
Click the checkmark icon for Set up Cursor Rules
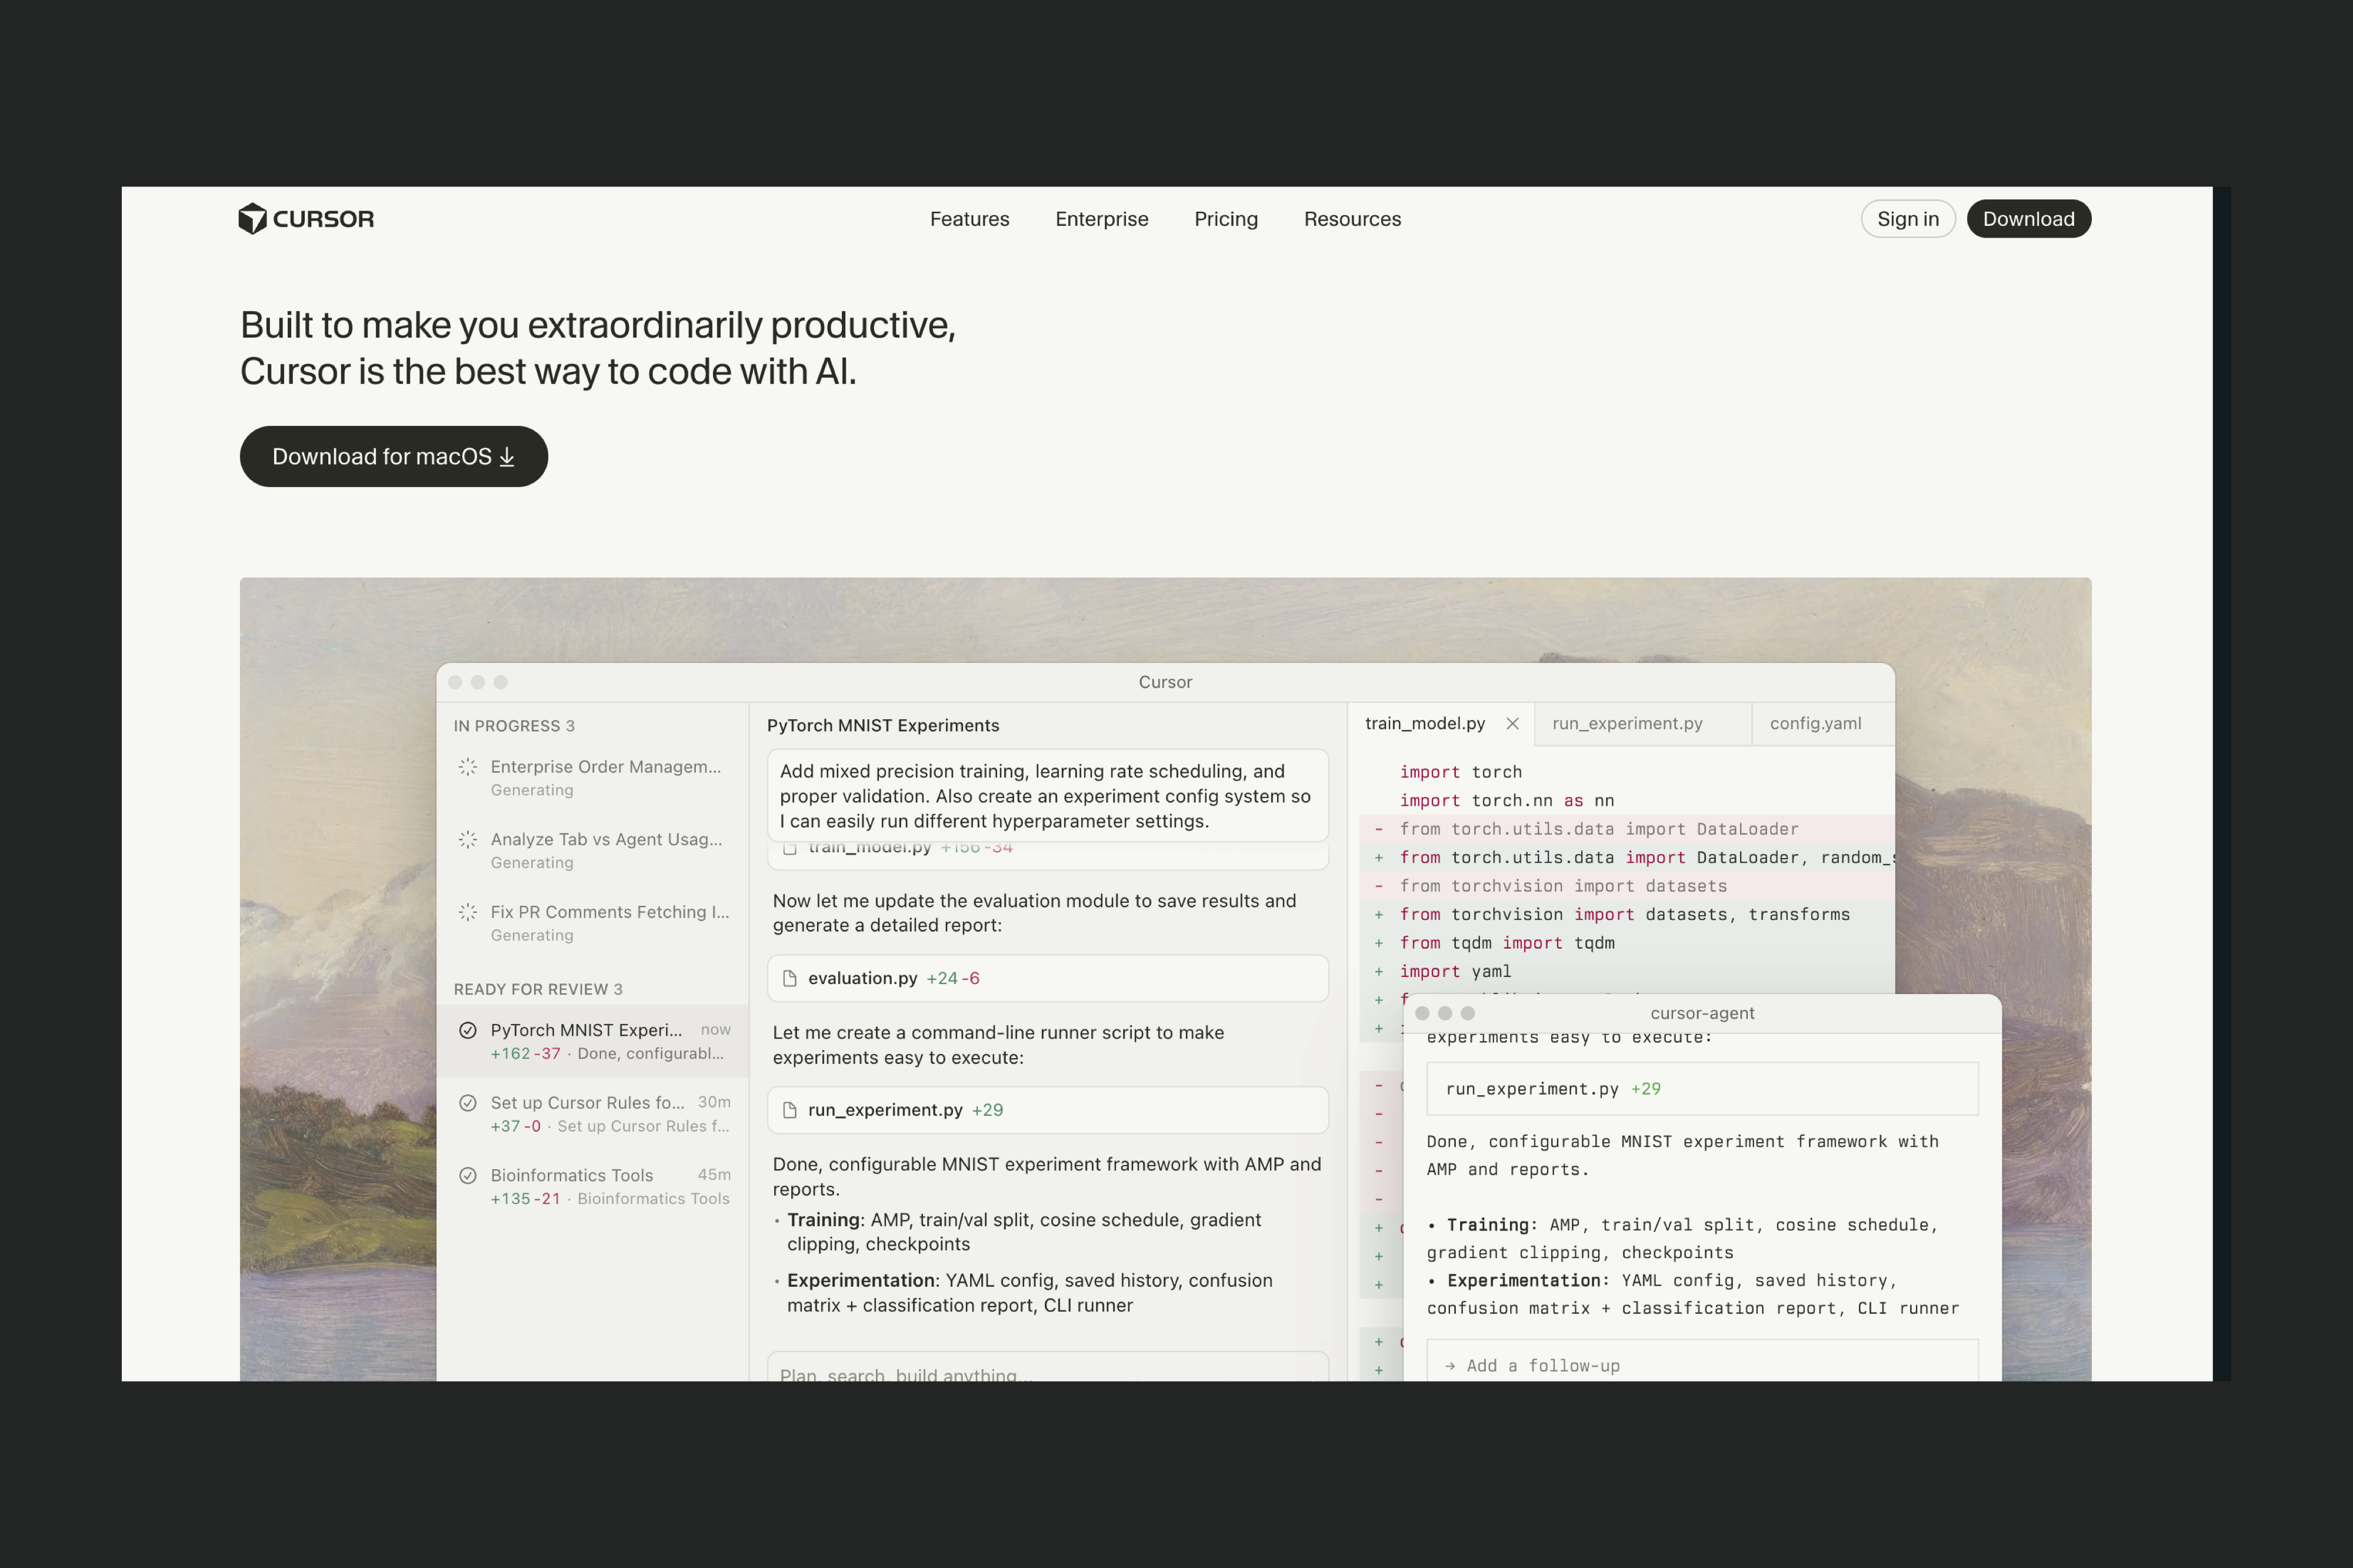pyautogui.click(x=467, y=1103)
